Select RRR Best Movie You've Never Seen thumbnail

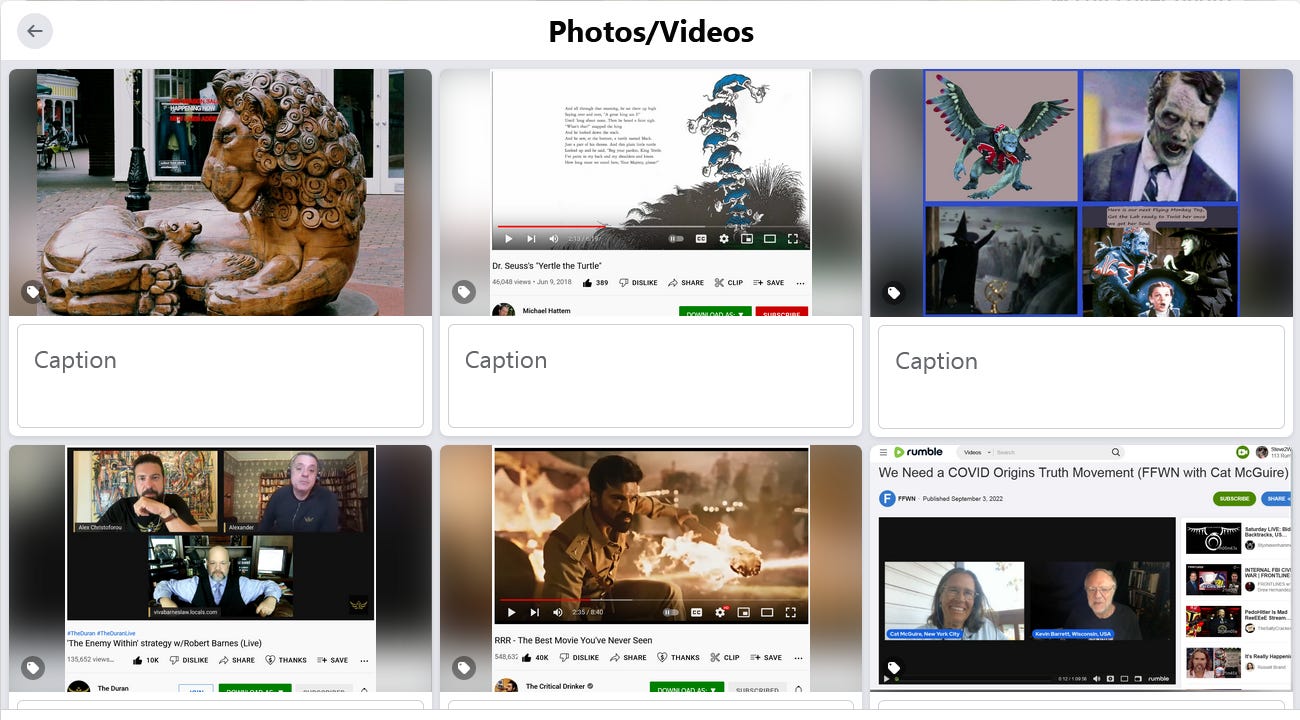(x=651, y=568)
